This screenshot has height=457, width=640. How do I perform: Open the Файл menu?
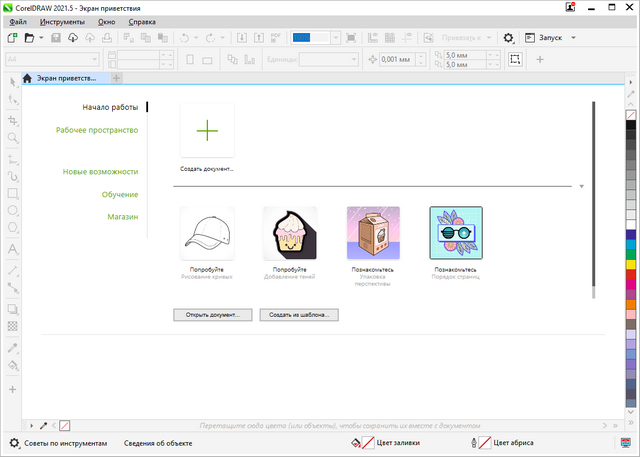coord(18,21)
